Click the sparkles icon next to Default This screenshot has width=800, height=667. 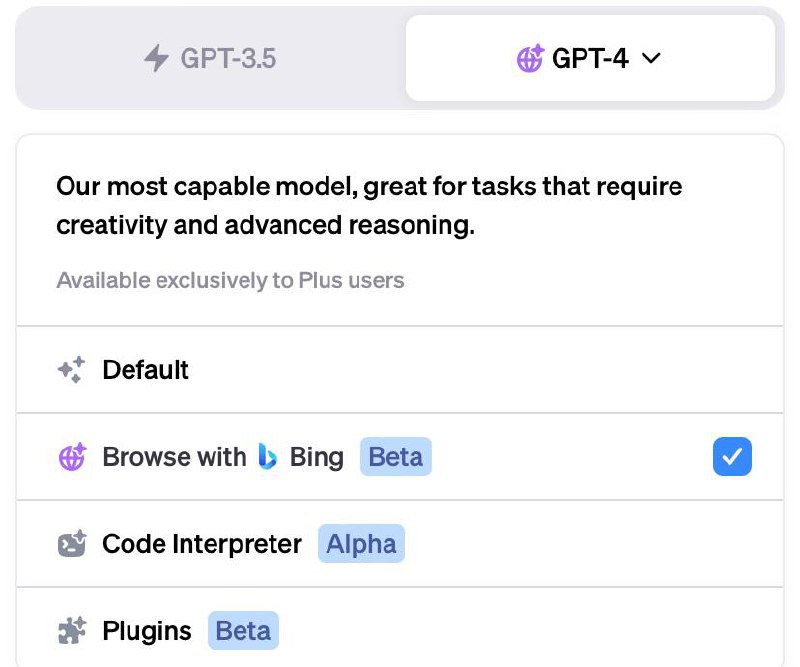(71, 370)
